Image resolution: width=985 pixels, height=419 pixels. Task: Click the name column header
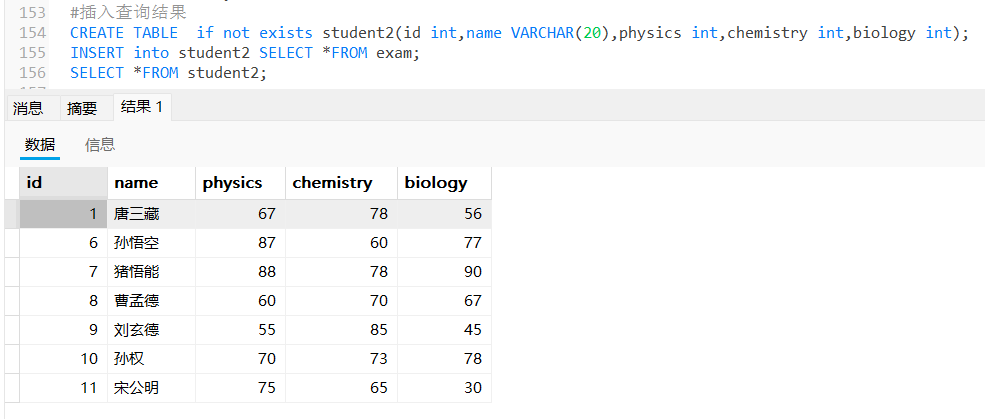click(151, 183)
